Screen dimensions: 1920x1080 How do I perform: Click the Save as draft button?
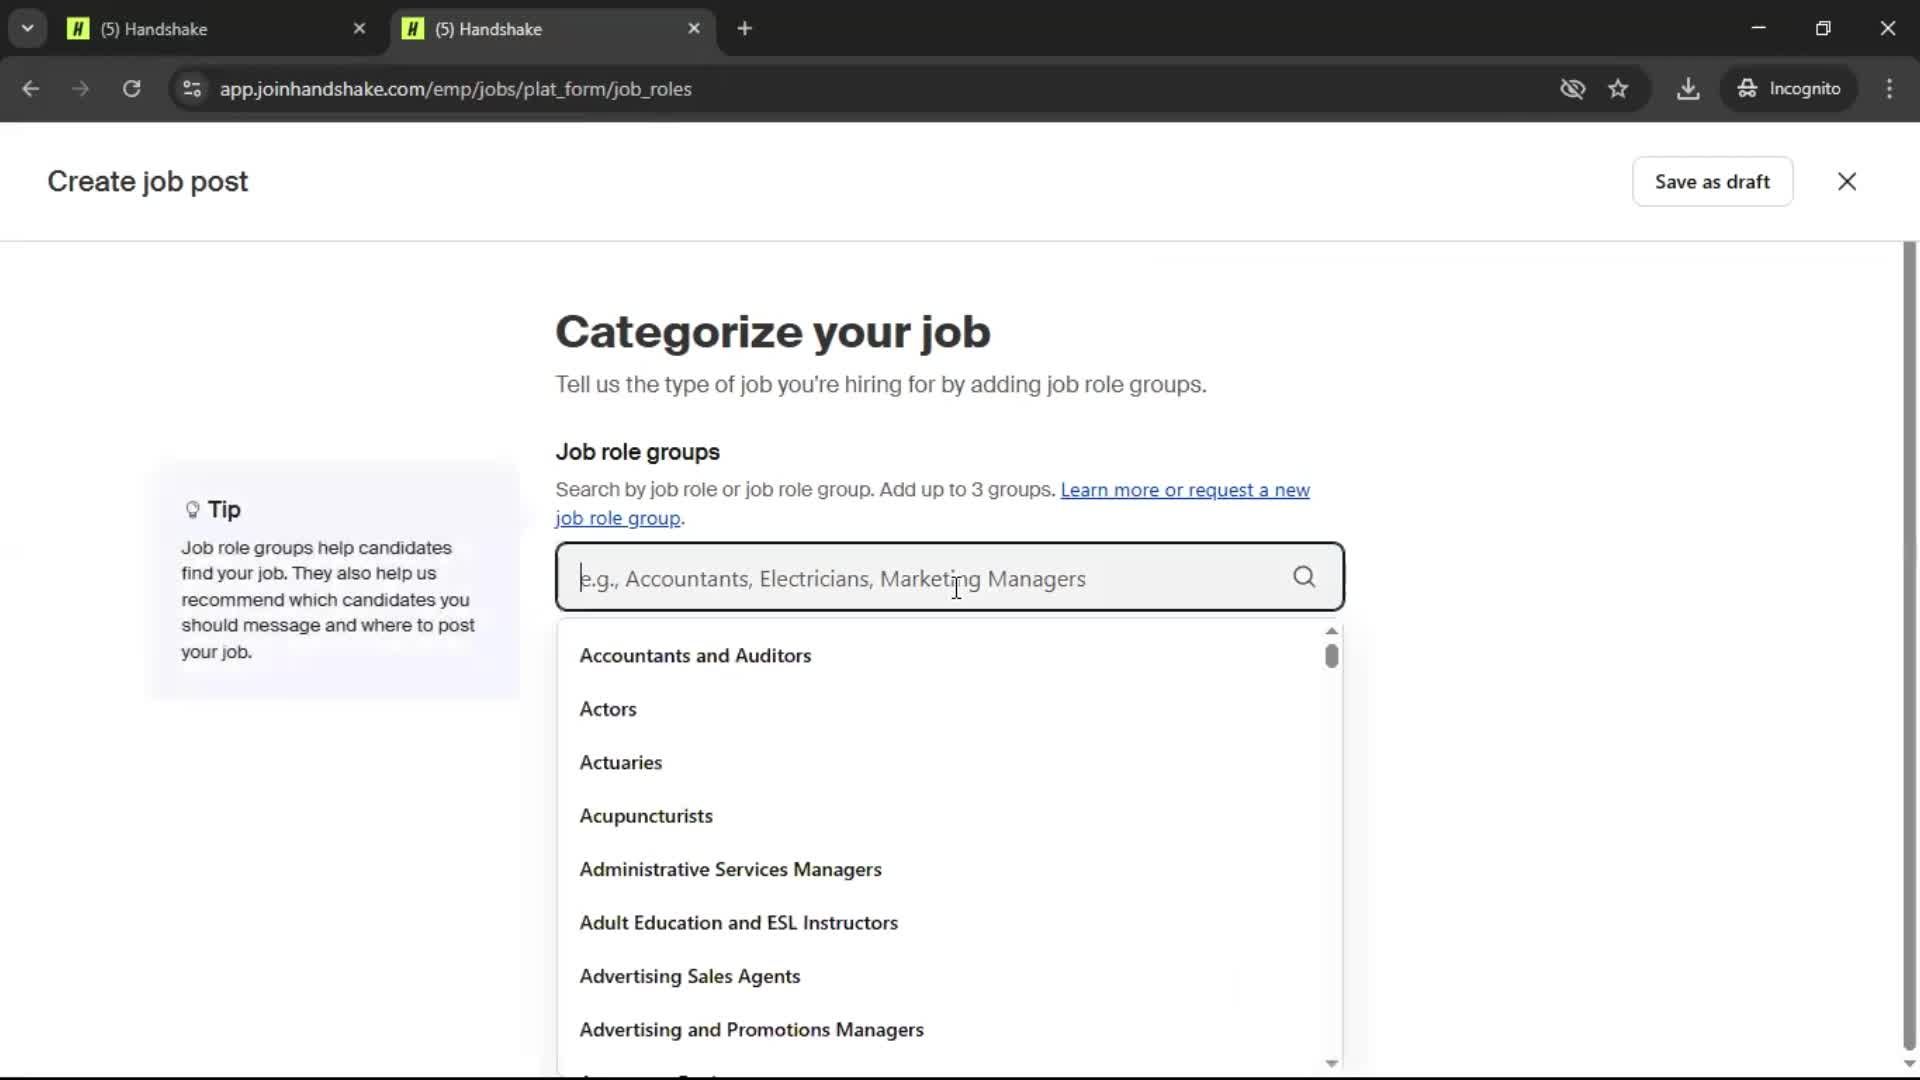click(1712, 181)
